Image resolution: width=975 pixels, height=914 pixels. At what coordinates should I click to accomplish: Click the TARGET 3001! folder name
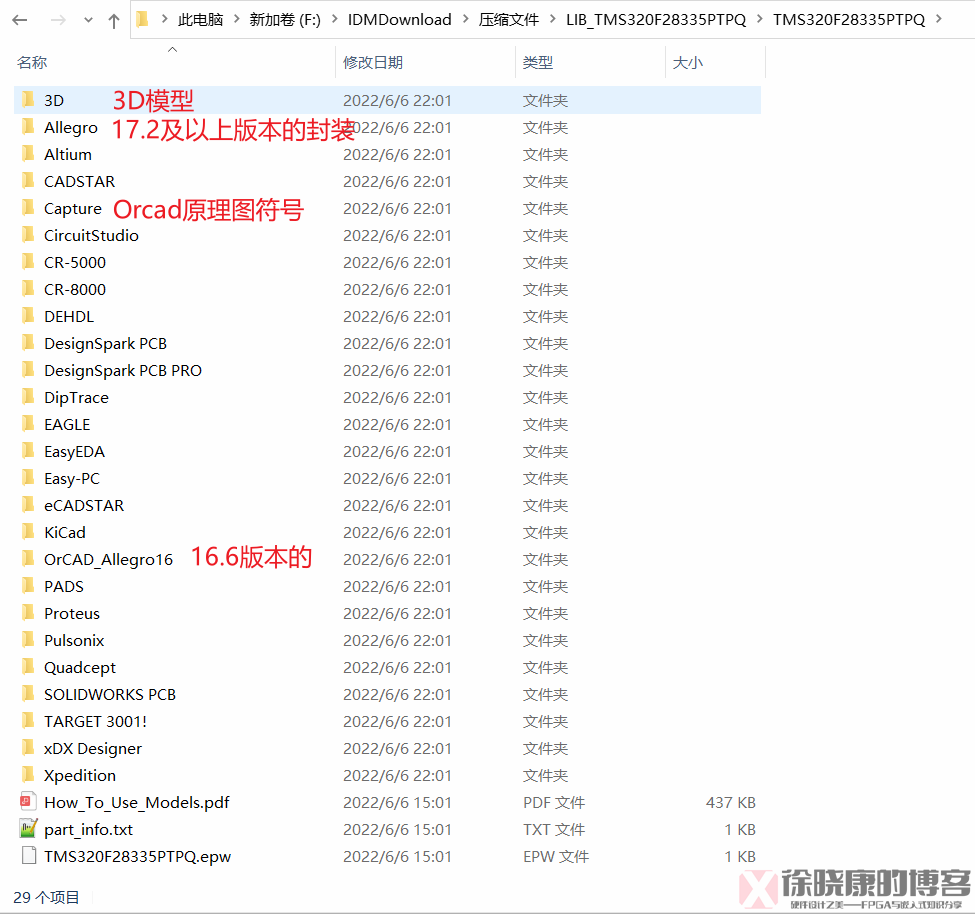pyautogui.click(x=95, y=721)
